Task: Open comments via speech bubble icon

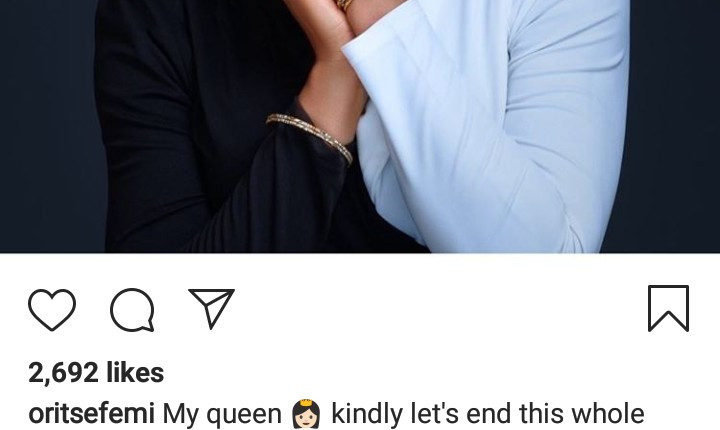Action: click(x=132, y=310)
